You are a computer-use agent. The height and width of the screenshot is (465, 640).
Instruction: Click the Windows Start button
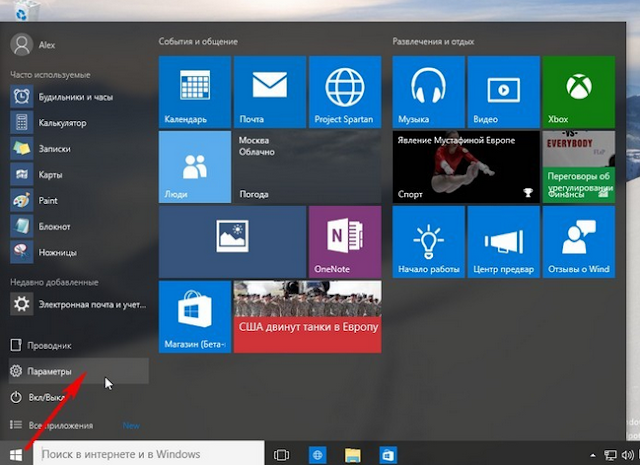click(x=16, y=454)
